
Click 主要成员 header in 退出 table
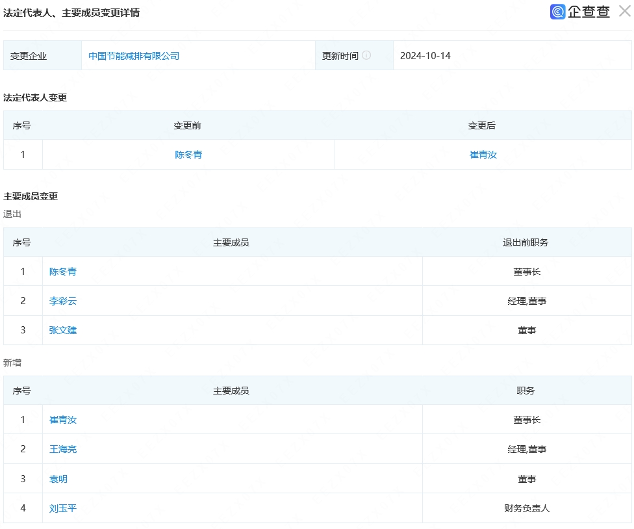coord(231,242)
